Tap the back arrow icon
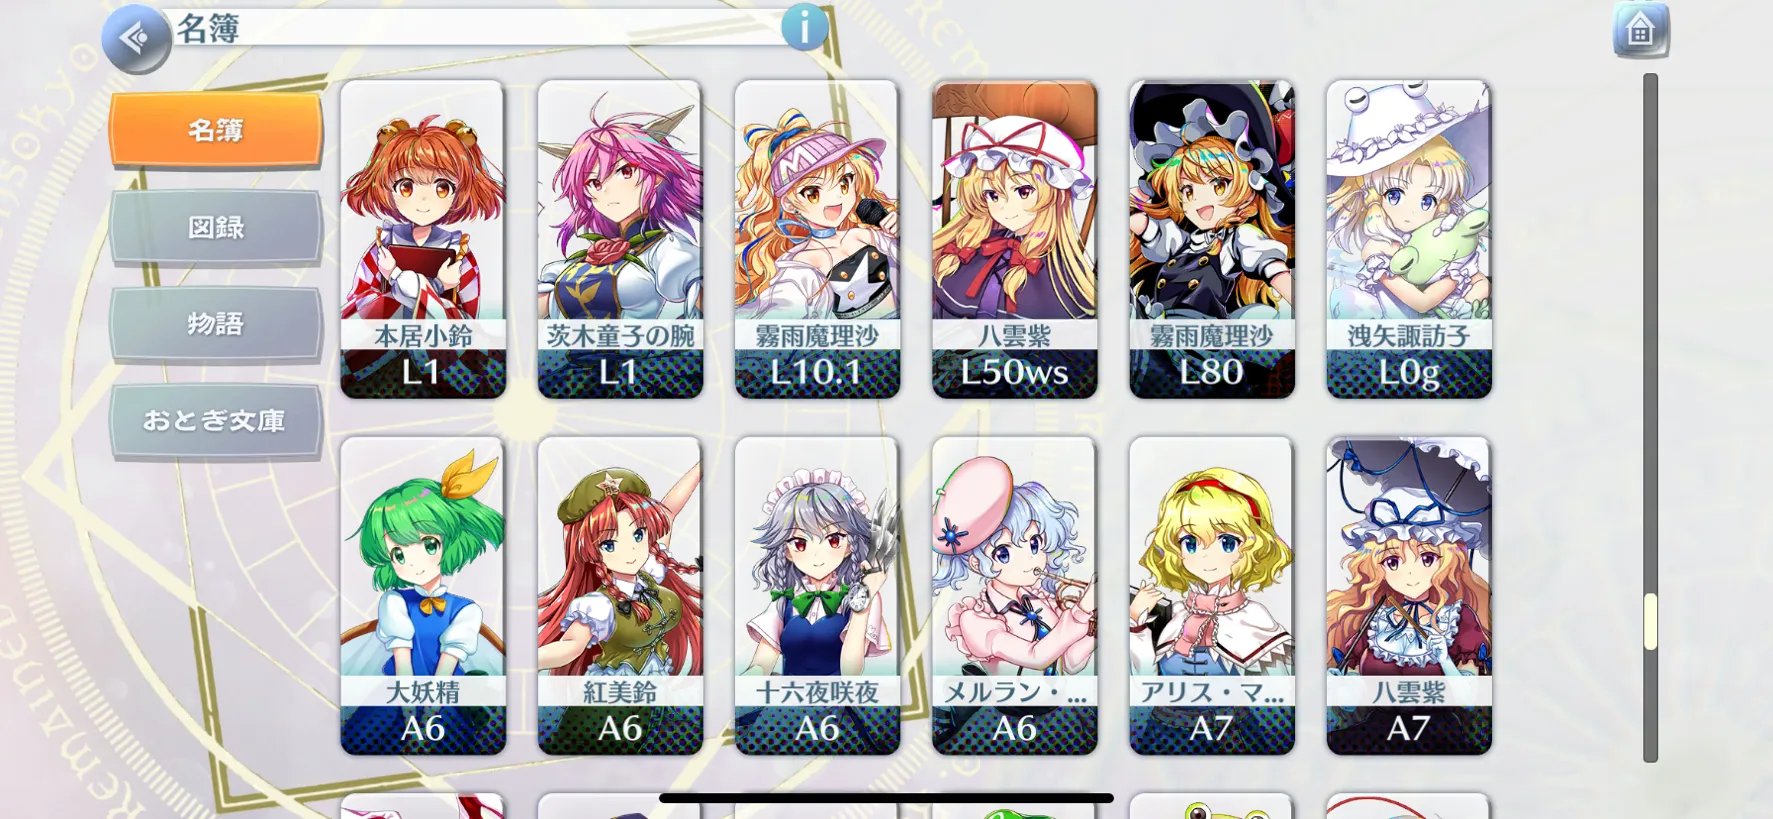Screen dimensions: 1773x819 pyautogui.click(x=136, y=38)
